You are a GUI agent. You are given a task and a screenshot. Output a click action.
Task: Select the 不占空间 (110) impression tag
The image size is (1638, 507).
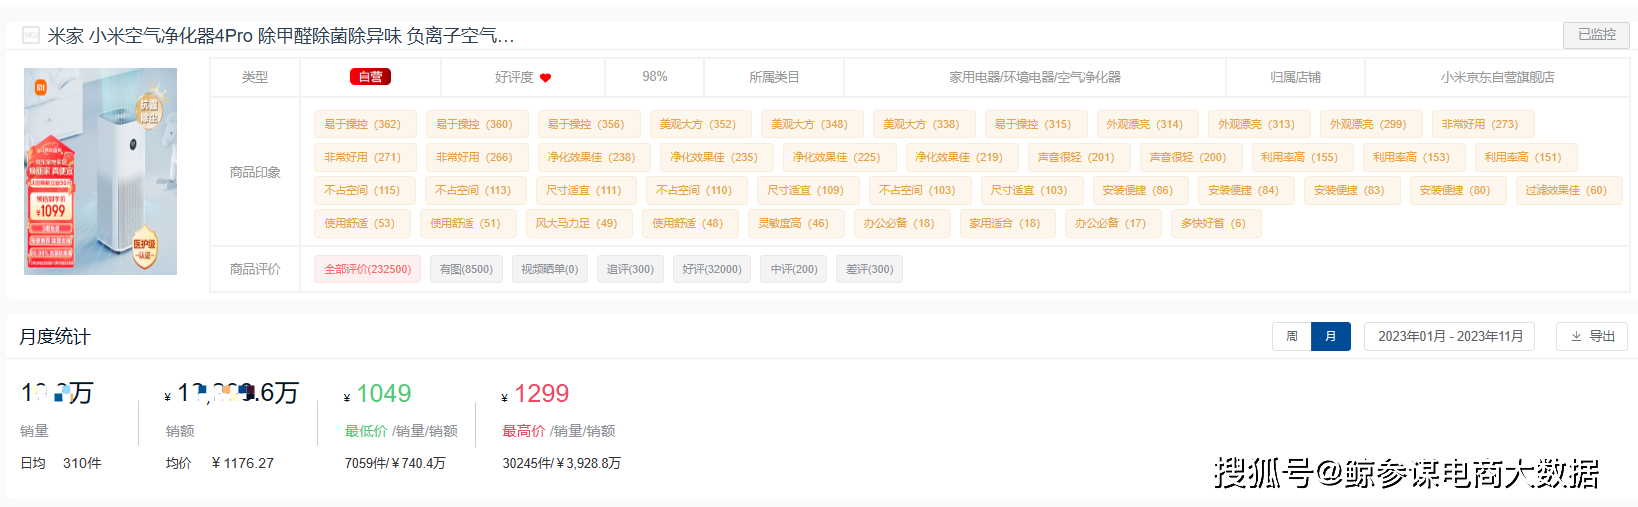click(695, 190)
